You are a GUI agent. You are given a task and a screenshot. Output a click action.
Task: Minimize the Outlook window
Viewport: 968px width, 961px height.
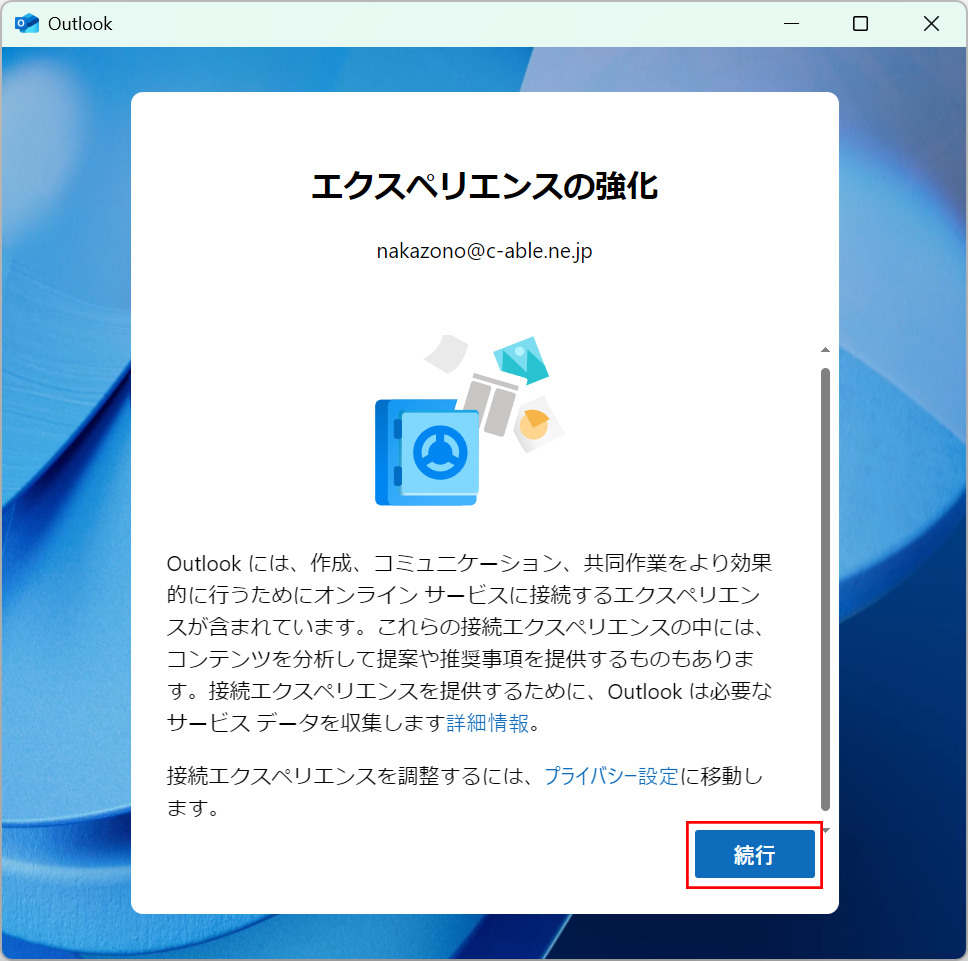[x=791, y=23]
